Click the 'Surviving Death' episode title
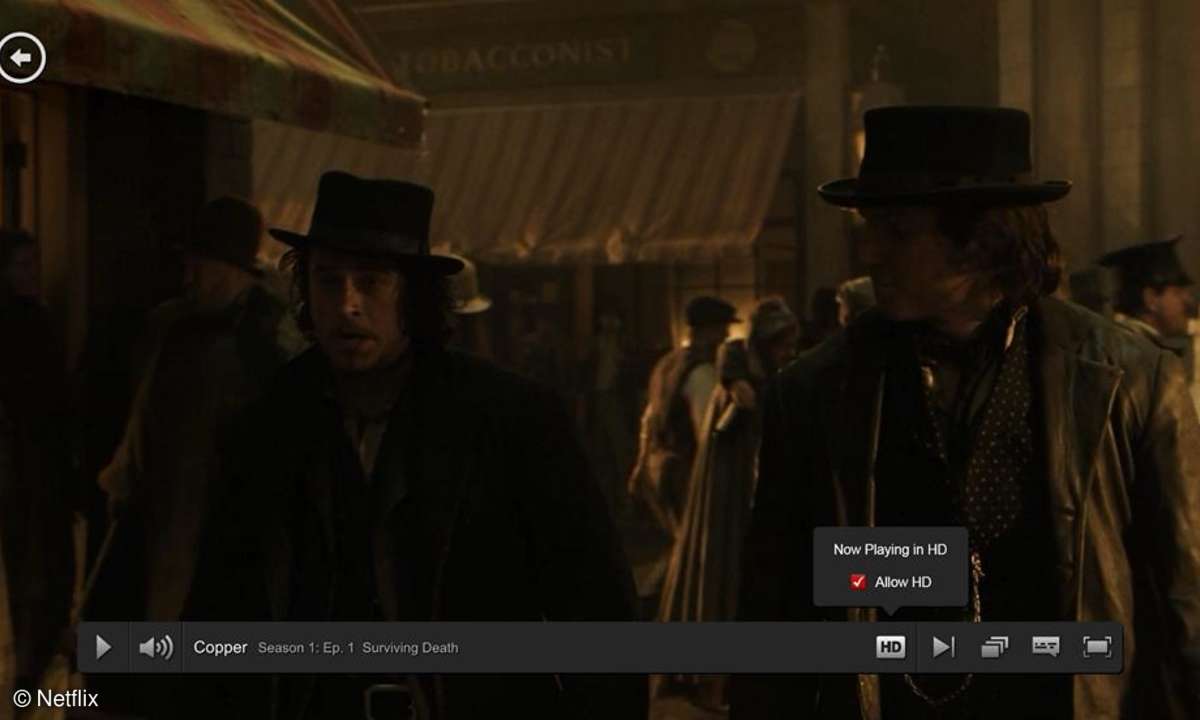This screenshot has width=1200, height=720. (x=410, y=648)
